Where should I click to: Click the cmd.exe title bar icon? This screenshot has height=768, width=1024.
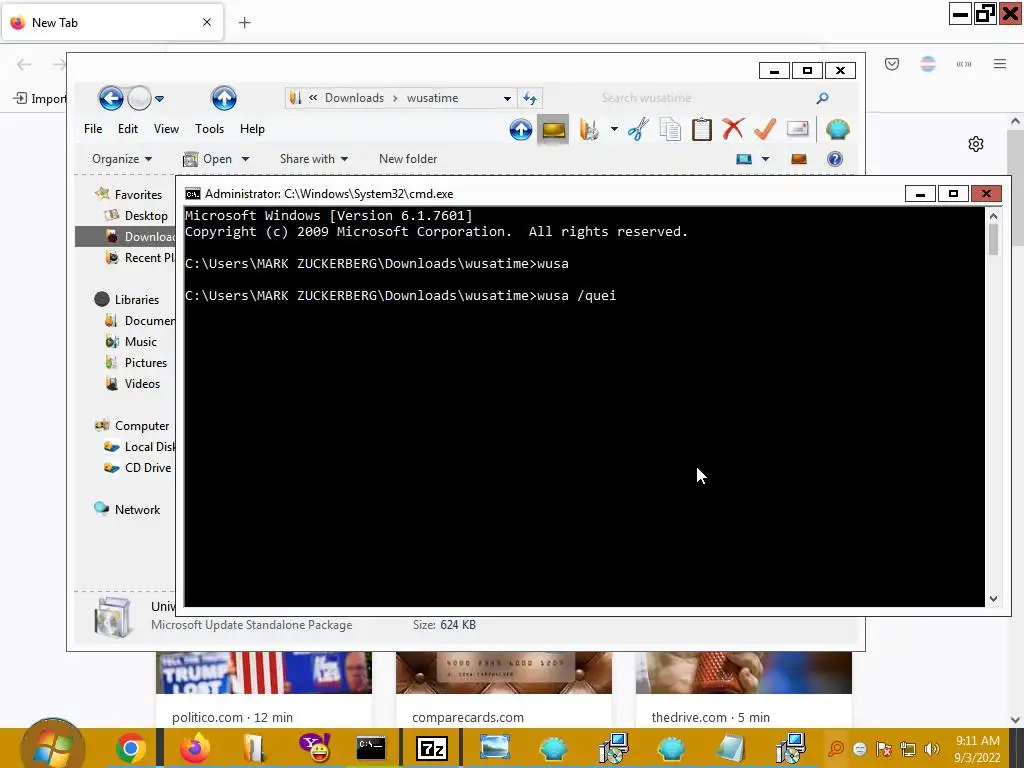[193, 194]
